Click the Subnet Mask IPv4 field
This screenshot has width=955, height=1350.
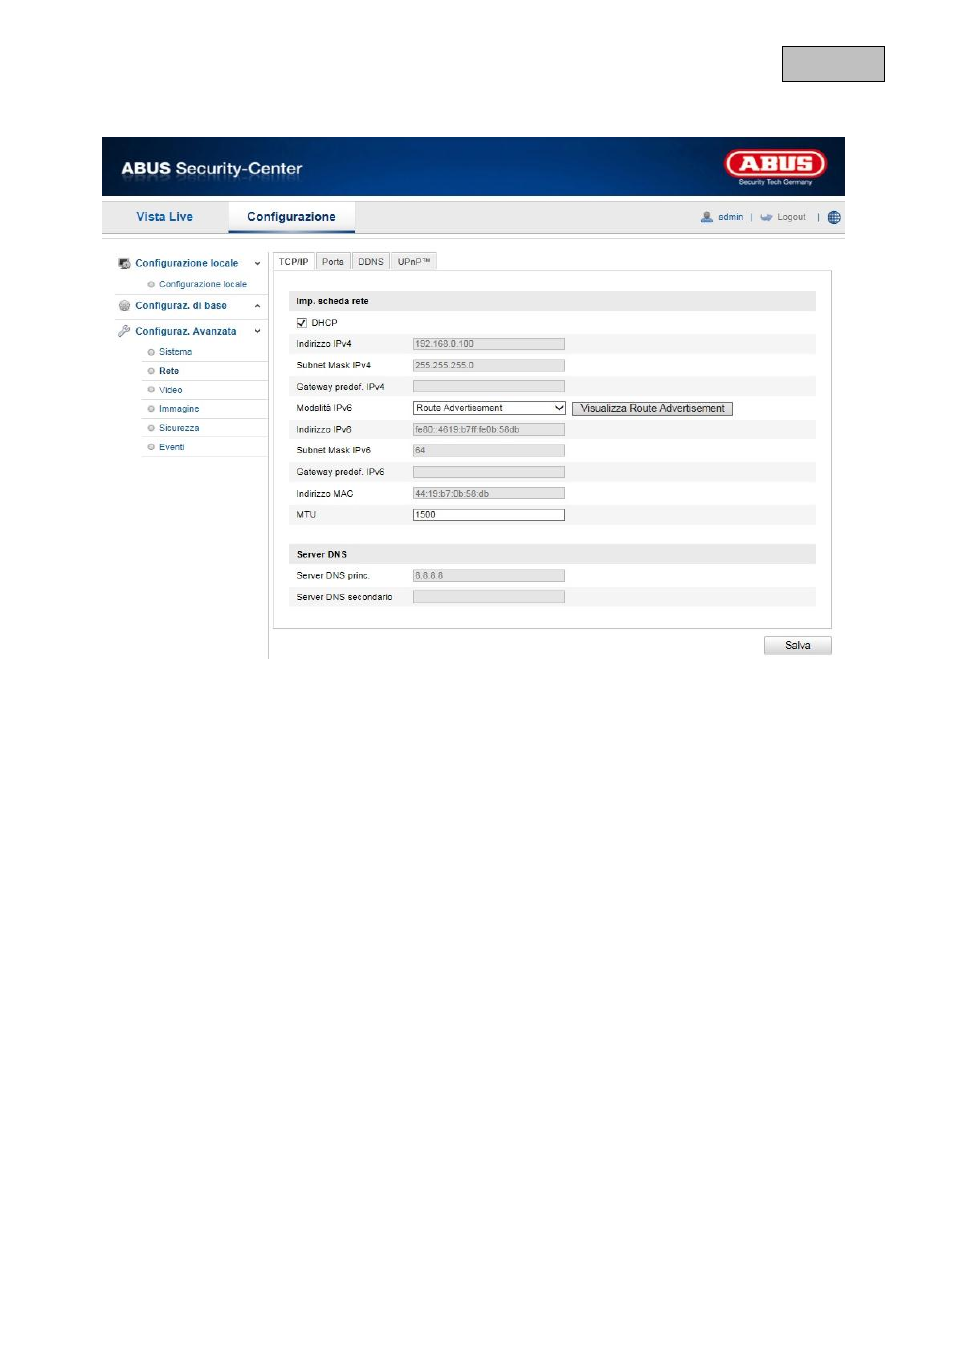pos(489,365)
